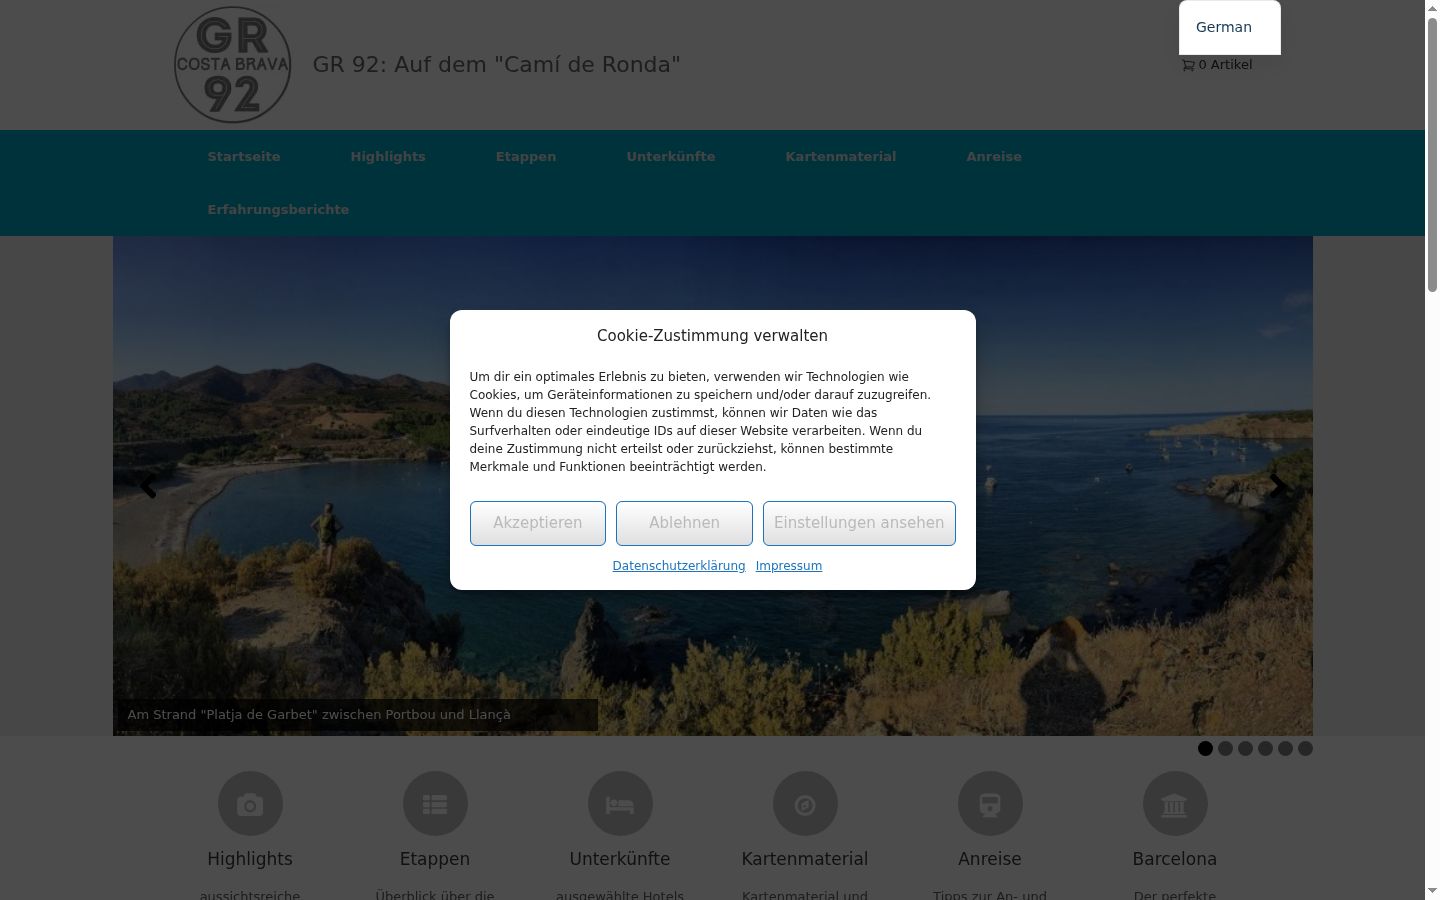The width and height of the screenshot is (1440, 900).
Task: Jump to the first slide dot
Action: point(1205,748)
